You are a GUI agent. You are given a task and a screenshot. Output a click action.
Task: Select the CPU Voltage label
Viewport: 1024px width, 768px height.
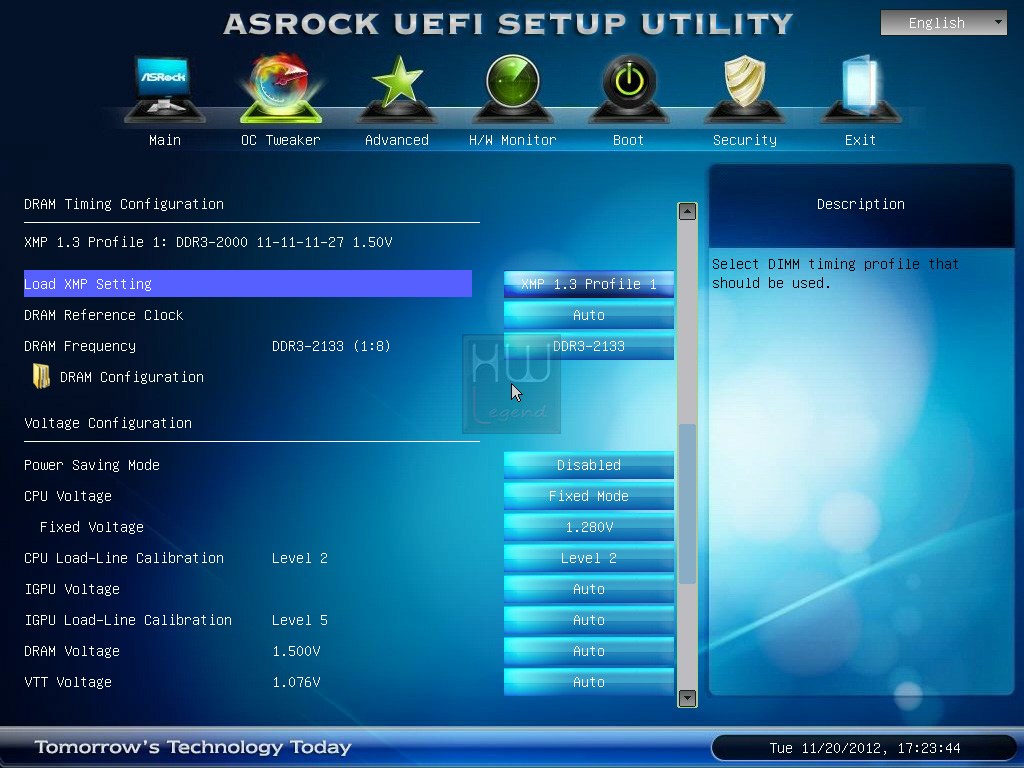[68, 496]
